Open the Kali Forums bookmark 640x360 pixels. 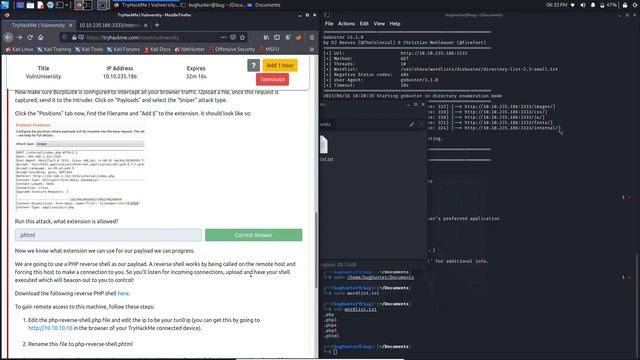pos(123,49)
